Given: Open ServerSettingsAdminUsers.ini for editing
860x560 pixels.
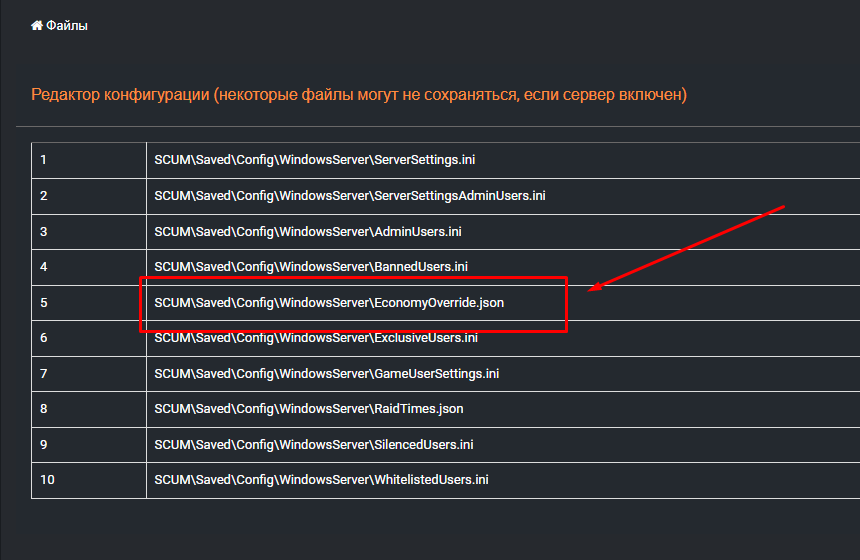Looking at the screenshot, I should click(349, 196).
